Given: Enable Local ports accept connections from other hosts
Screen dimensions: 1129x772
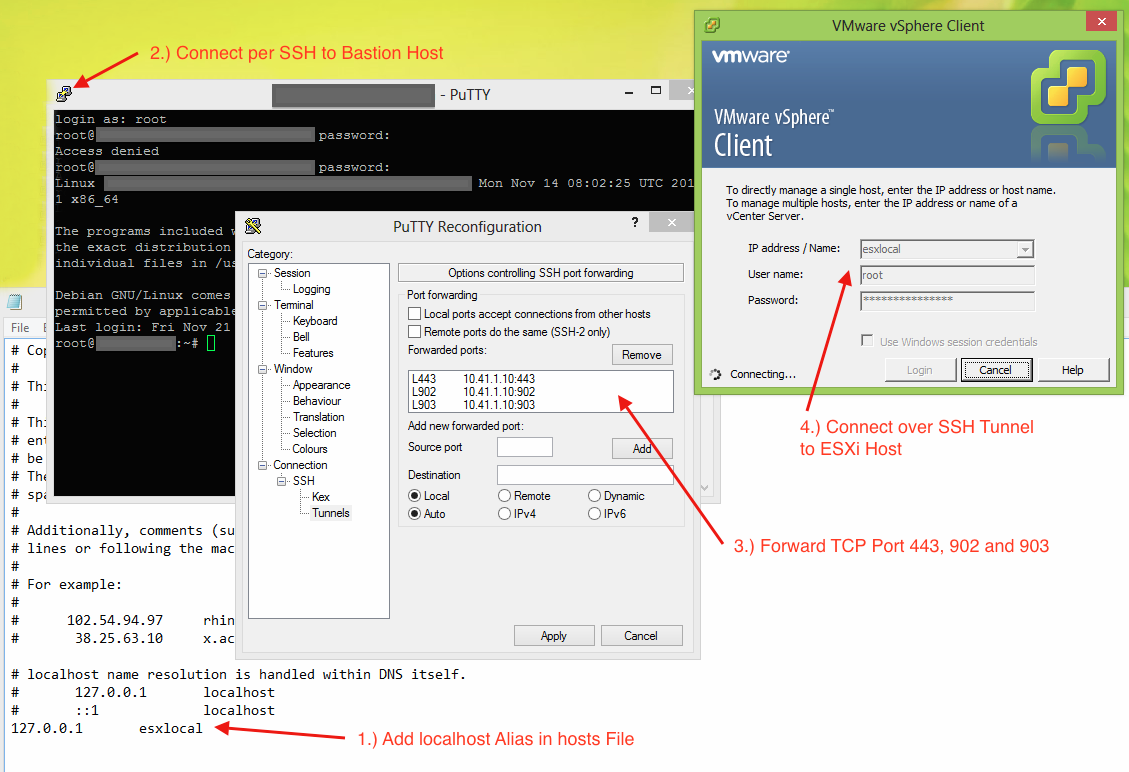Looking at the screenshot, I should [415, 314].
